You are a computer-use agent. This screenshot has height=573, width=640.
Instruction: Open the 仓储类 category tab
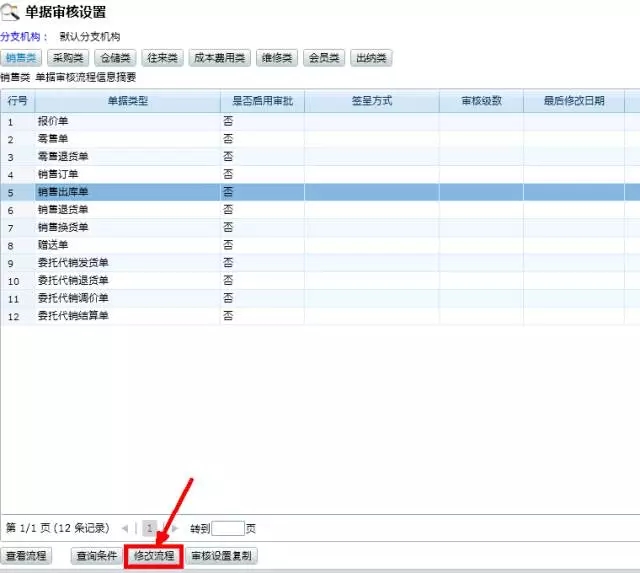114,58
